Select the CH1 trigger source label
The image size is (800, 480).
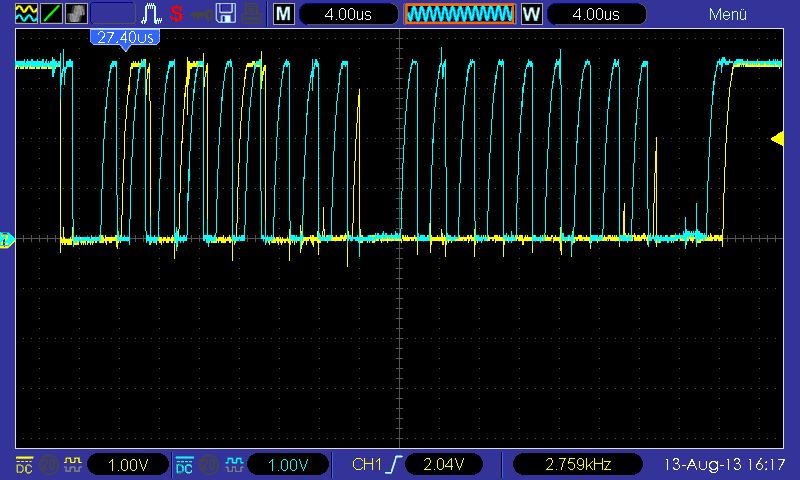coord(367,464)
